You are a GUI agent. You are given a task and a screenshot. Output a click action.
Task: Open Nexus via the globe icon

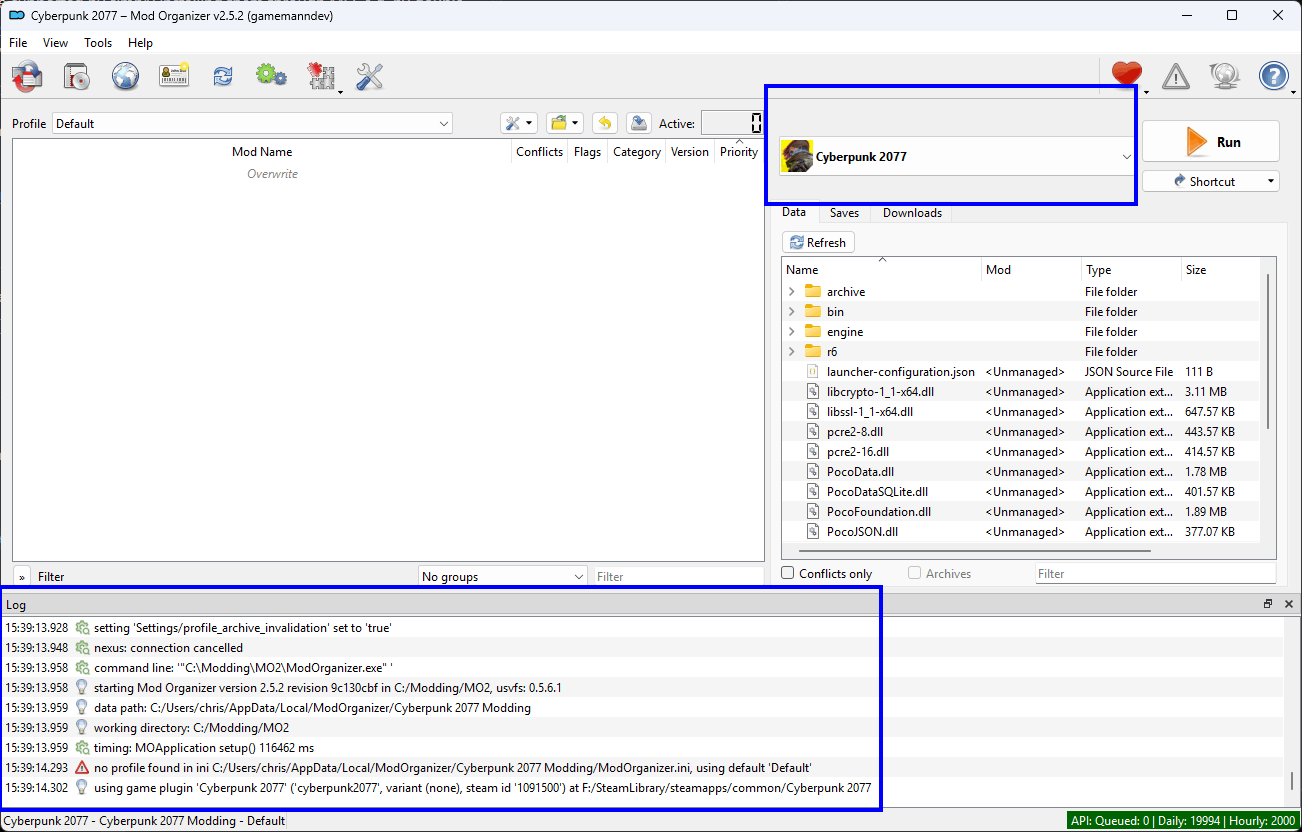125,76
